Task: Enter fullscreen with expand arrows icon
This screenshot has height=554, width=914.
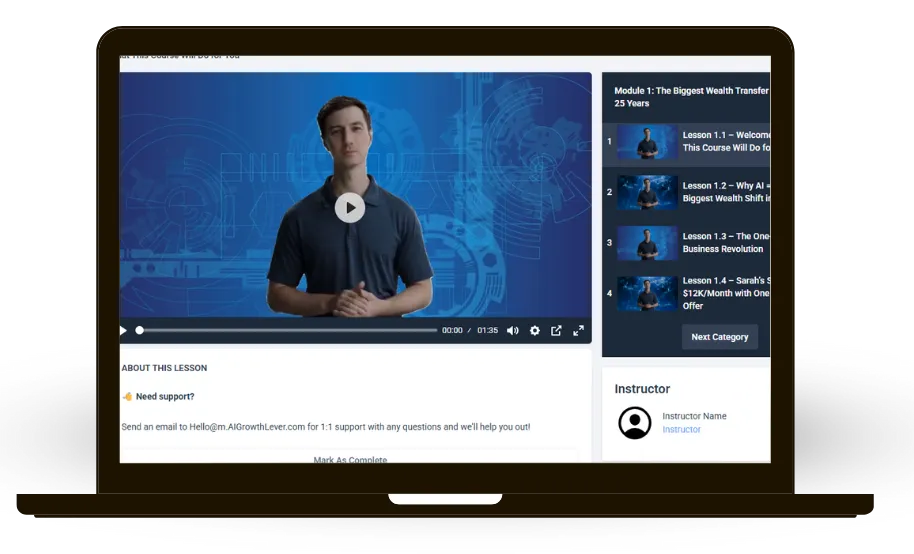Action: [578, 331]
